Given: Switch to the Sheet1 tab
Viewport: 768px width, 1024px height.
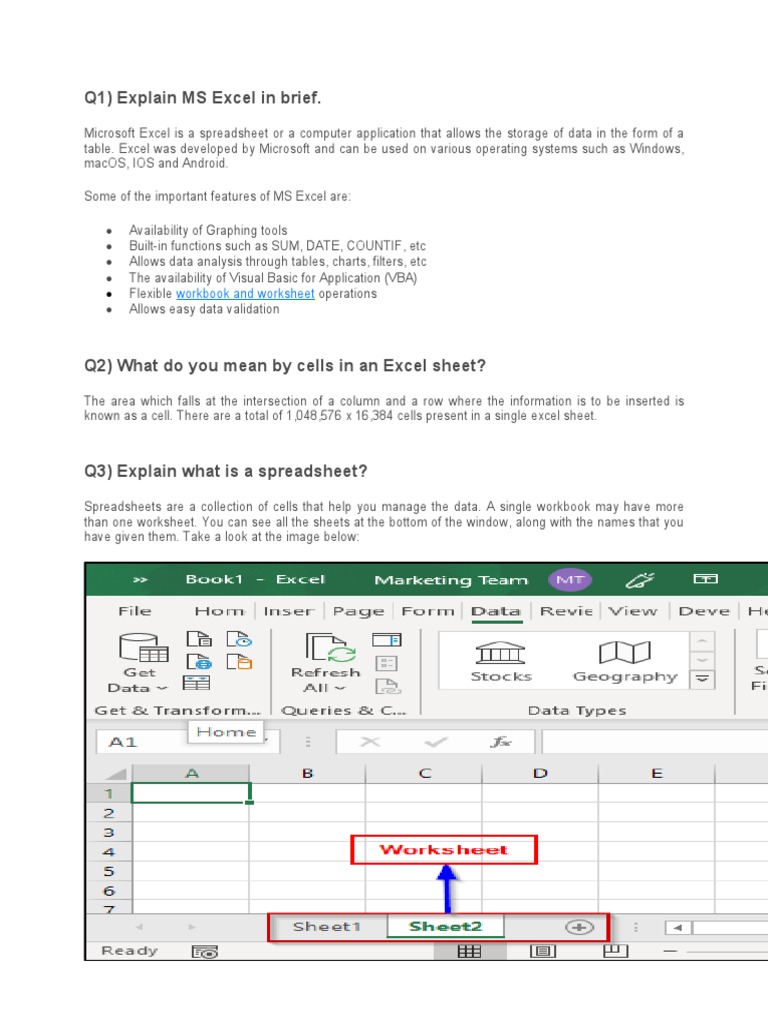Looking at the screenshot, I should coord(327,927).
